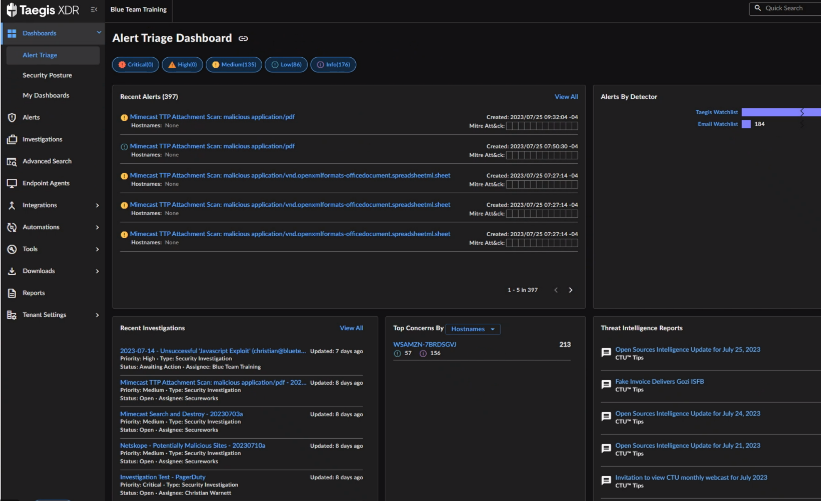Click the Reports document icon in sidebar
Viewport: 821px width, 501px height.
tap(12, 293)
